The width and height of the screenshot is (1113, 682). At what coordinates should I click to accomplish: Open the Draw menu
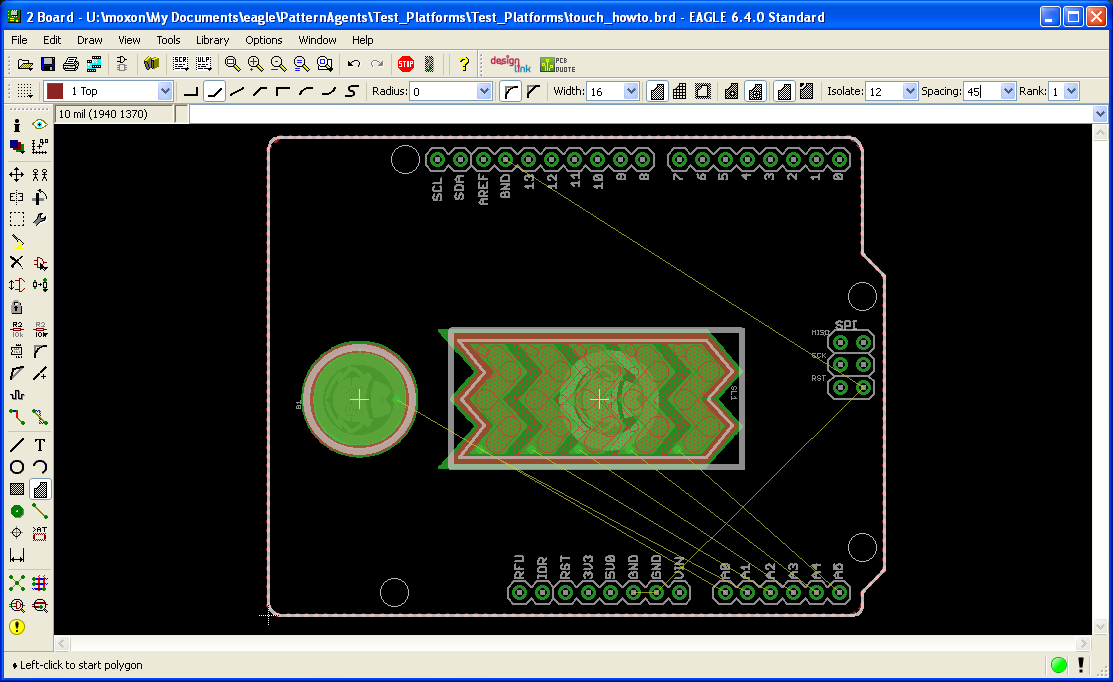[89, 40]
